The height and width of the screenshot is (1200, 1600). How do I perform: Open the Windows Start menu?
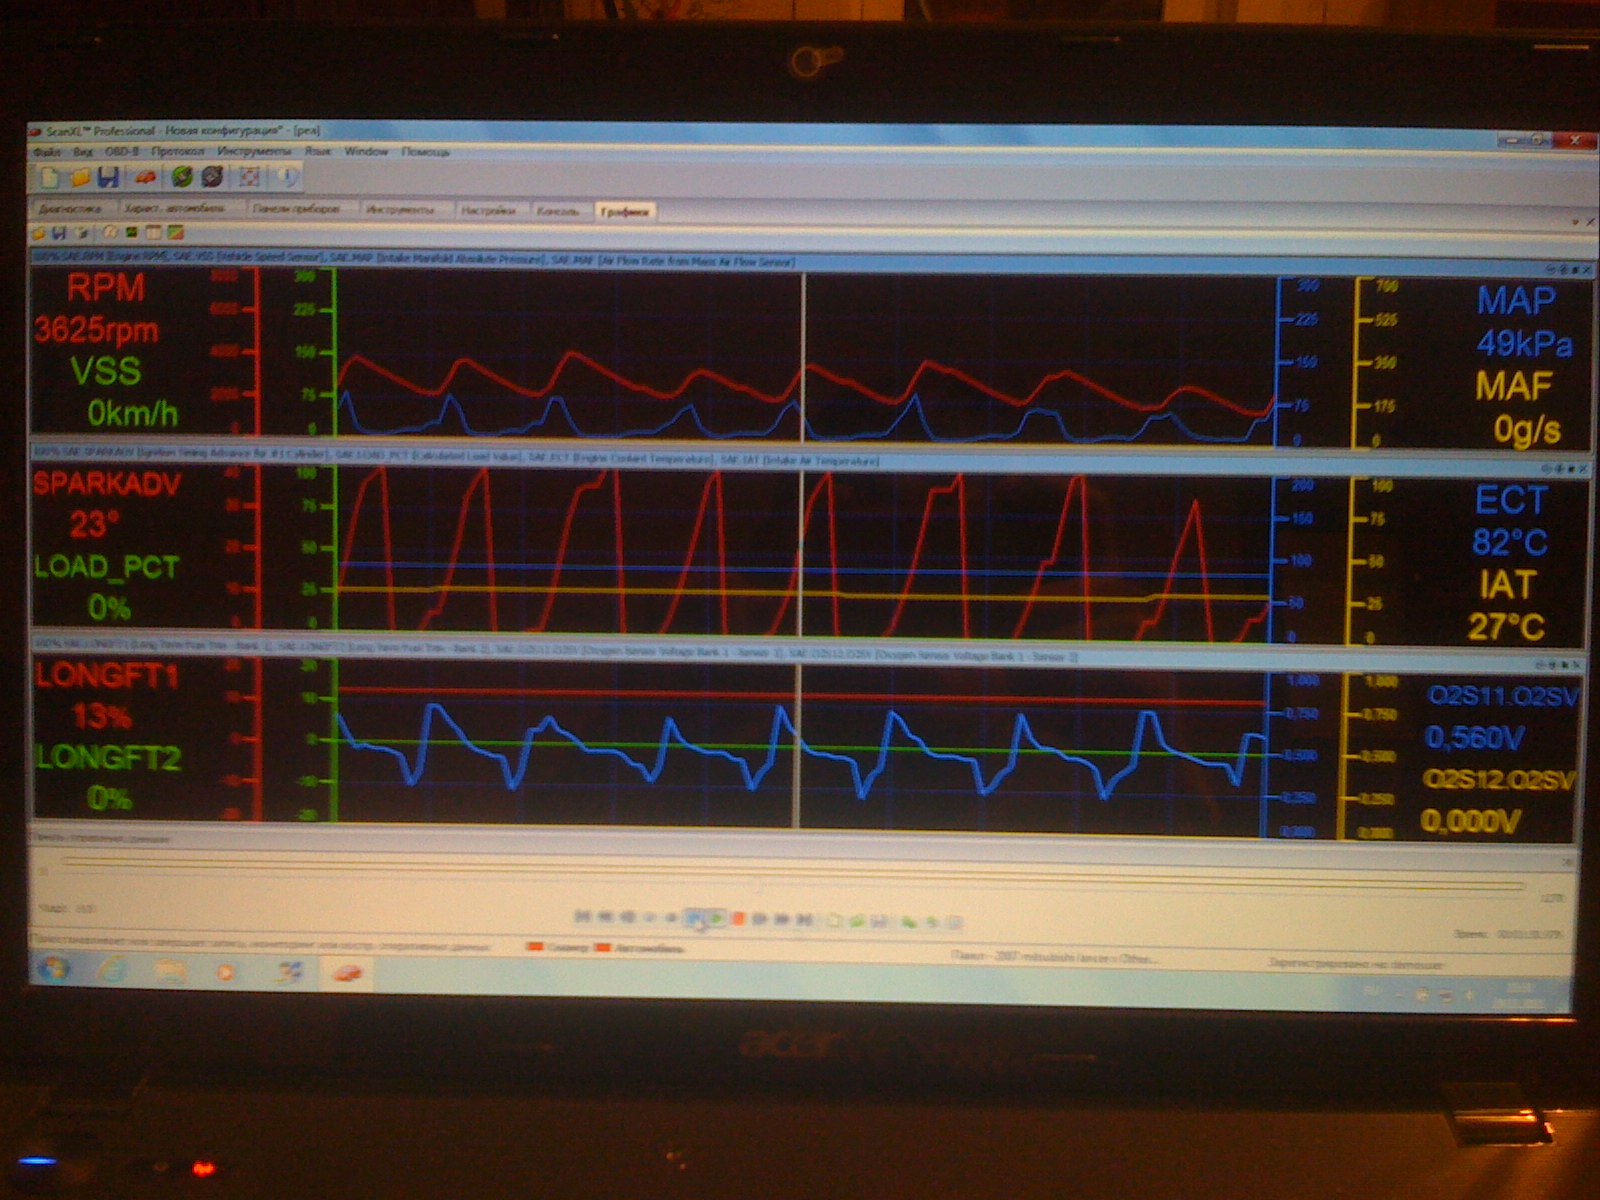pyautogui.click(x=52, y=969)
